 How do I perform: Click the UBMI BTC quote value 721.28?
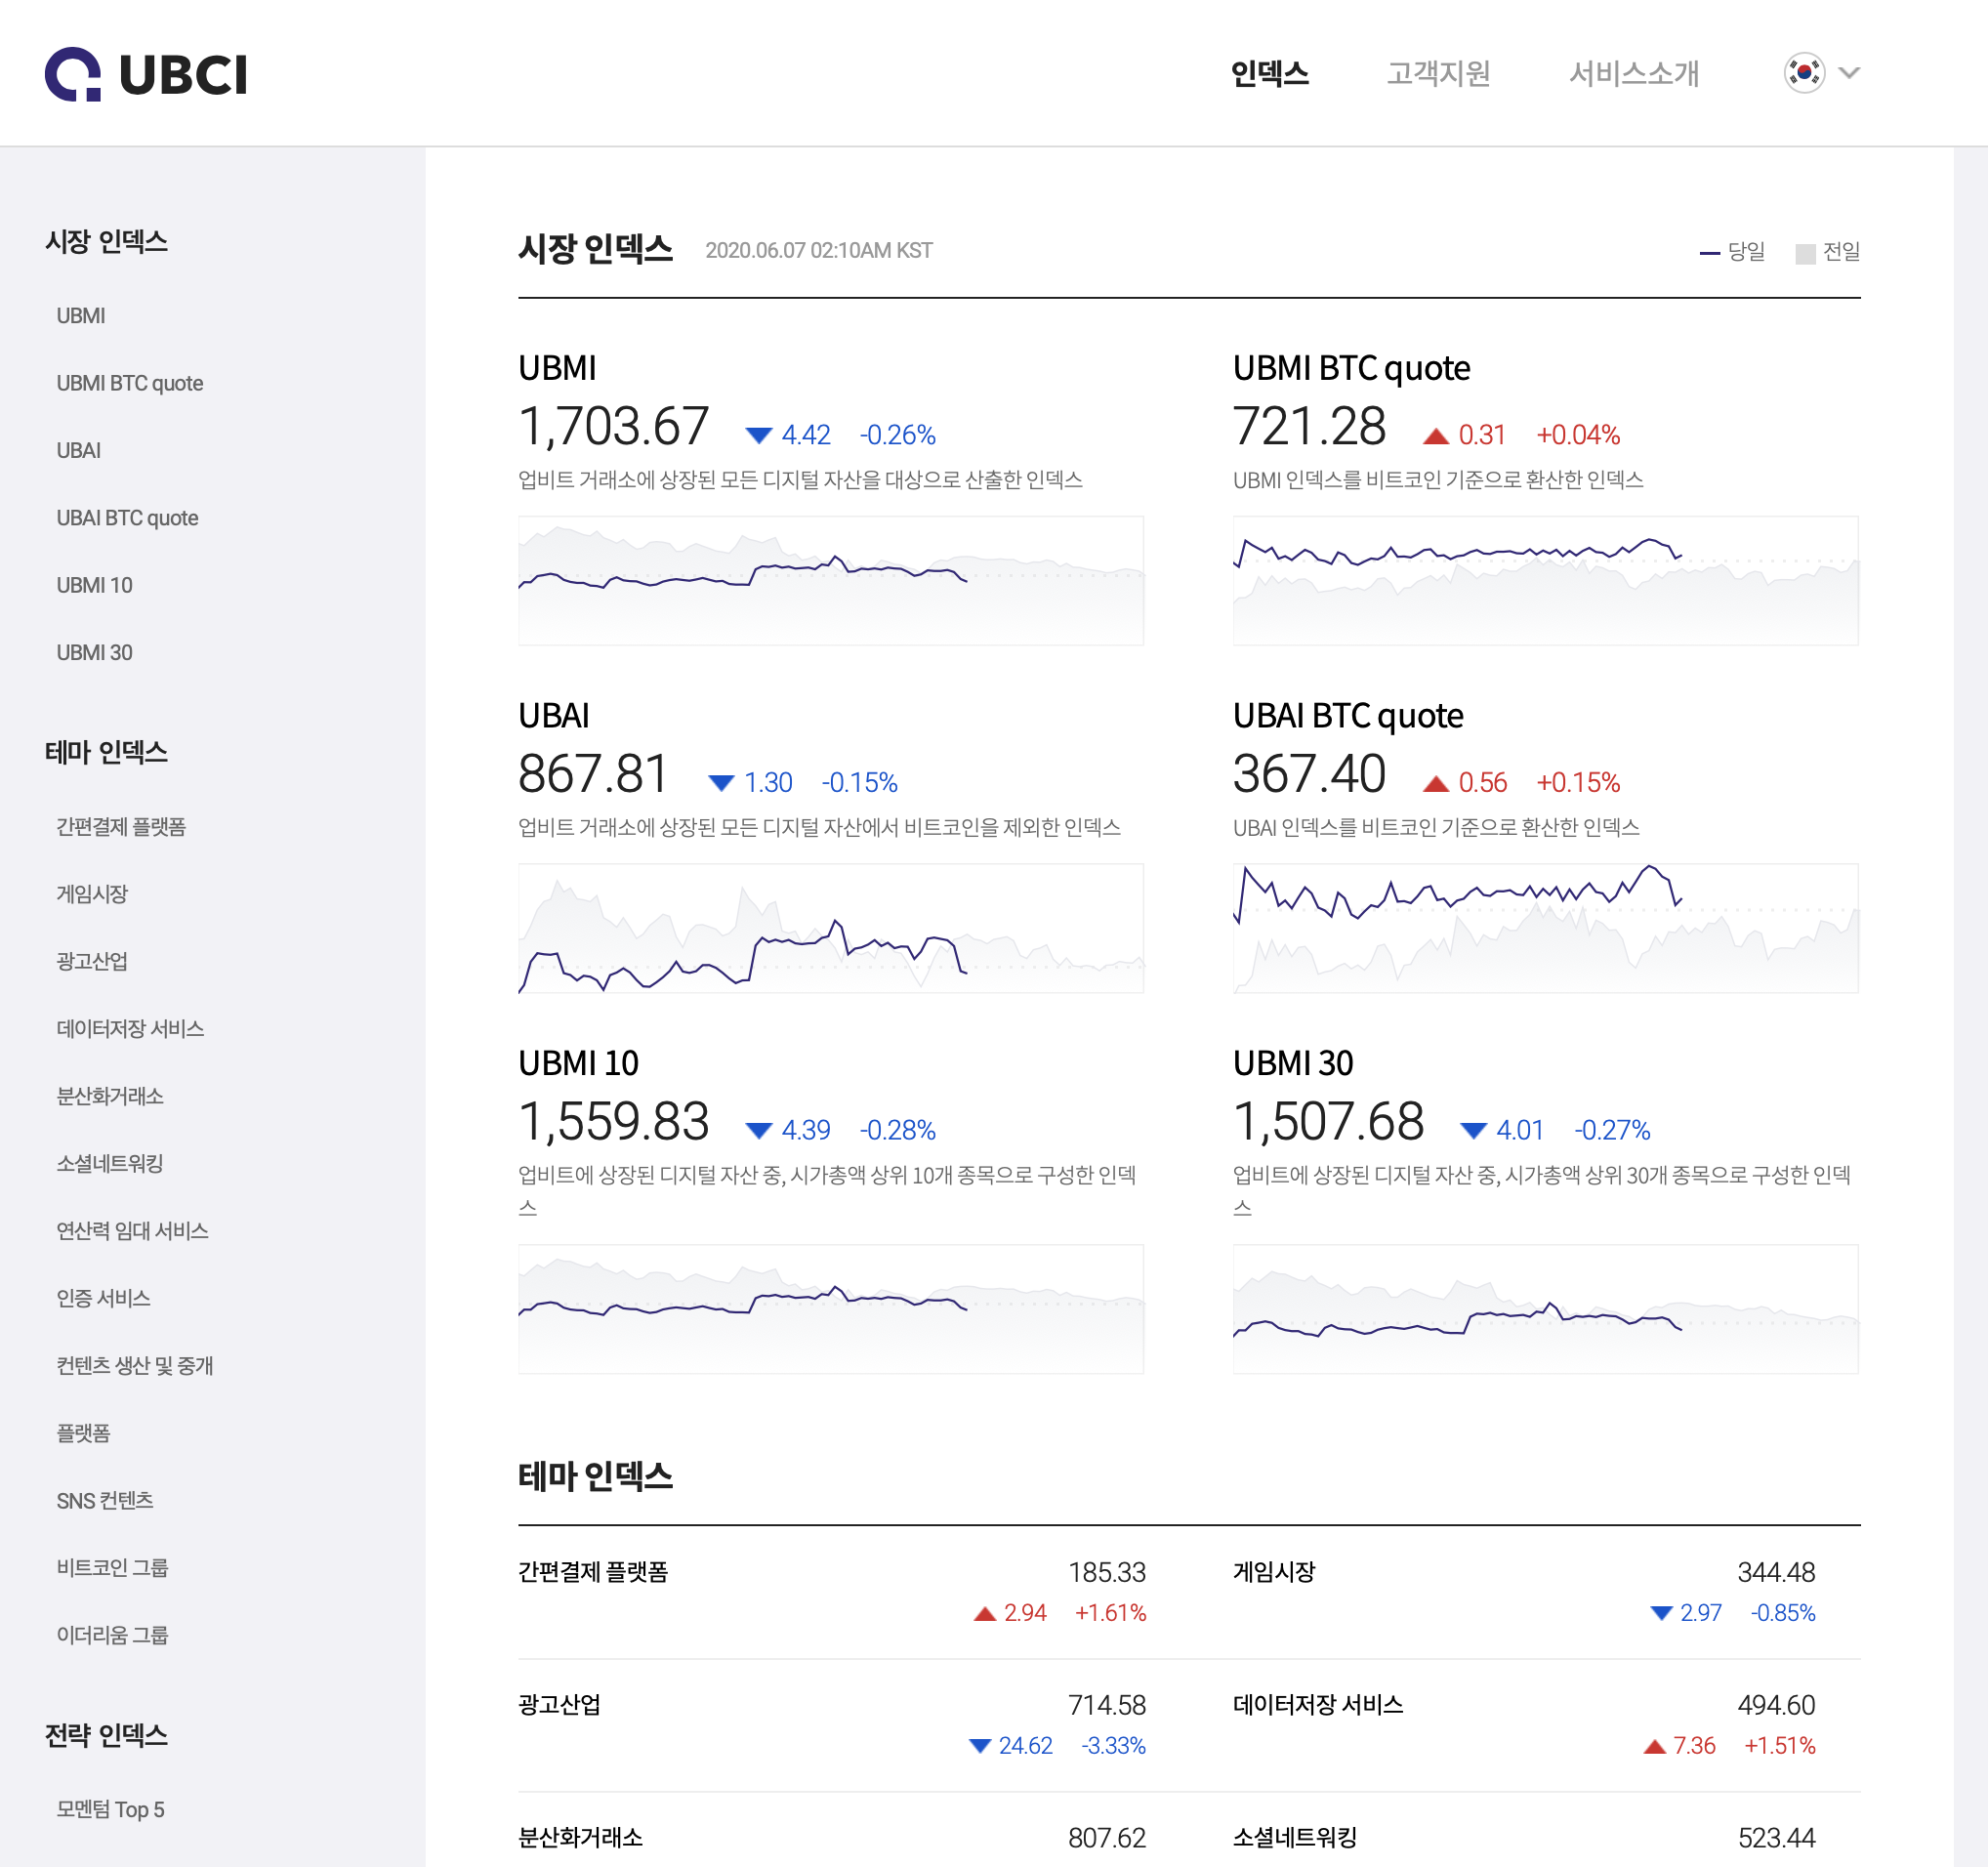(1309, 426)
